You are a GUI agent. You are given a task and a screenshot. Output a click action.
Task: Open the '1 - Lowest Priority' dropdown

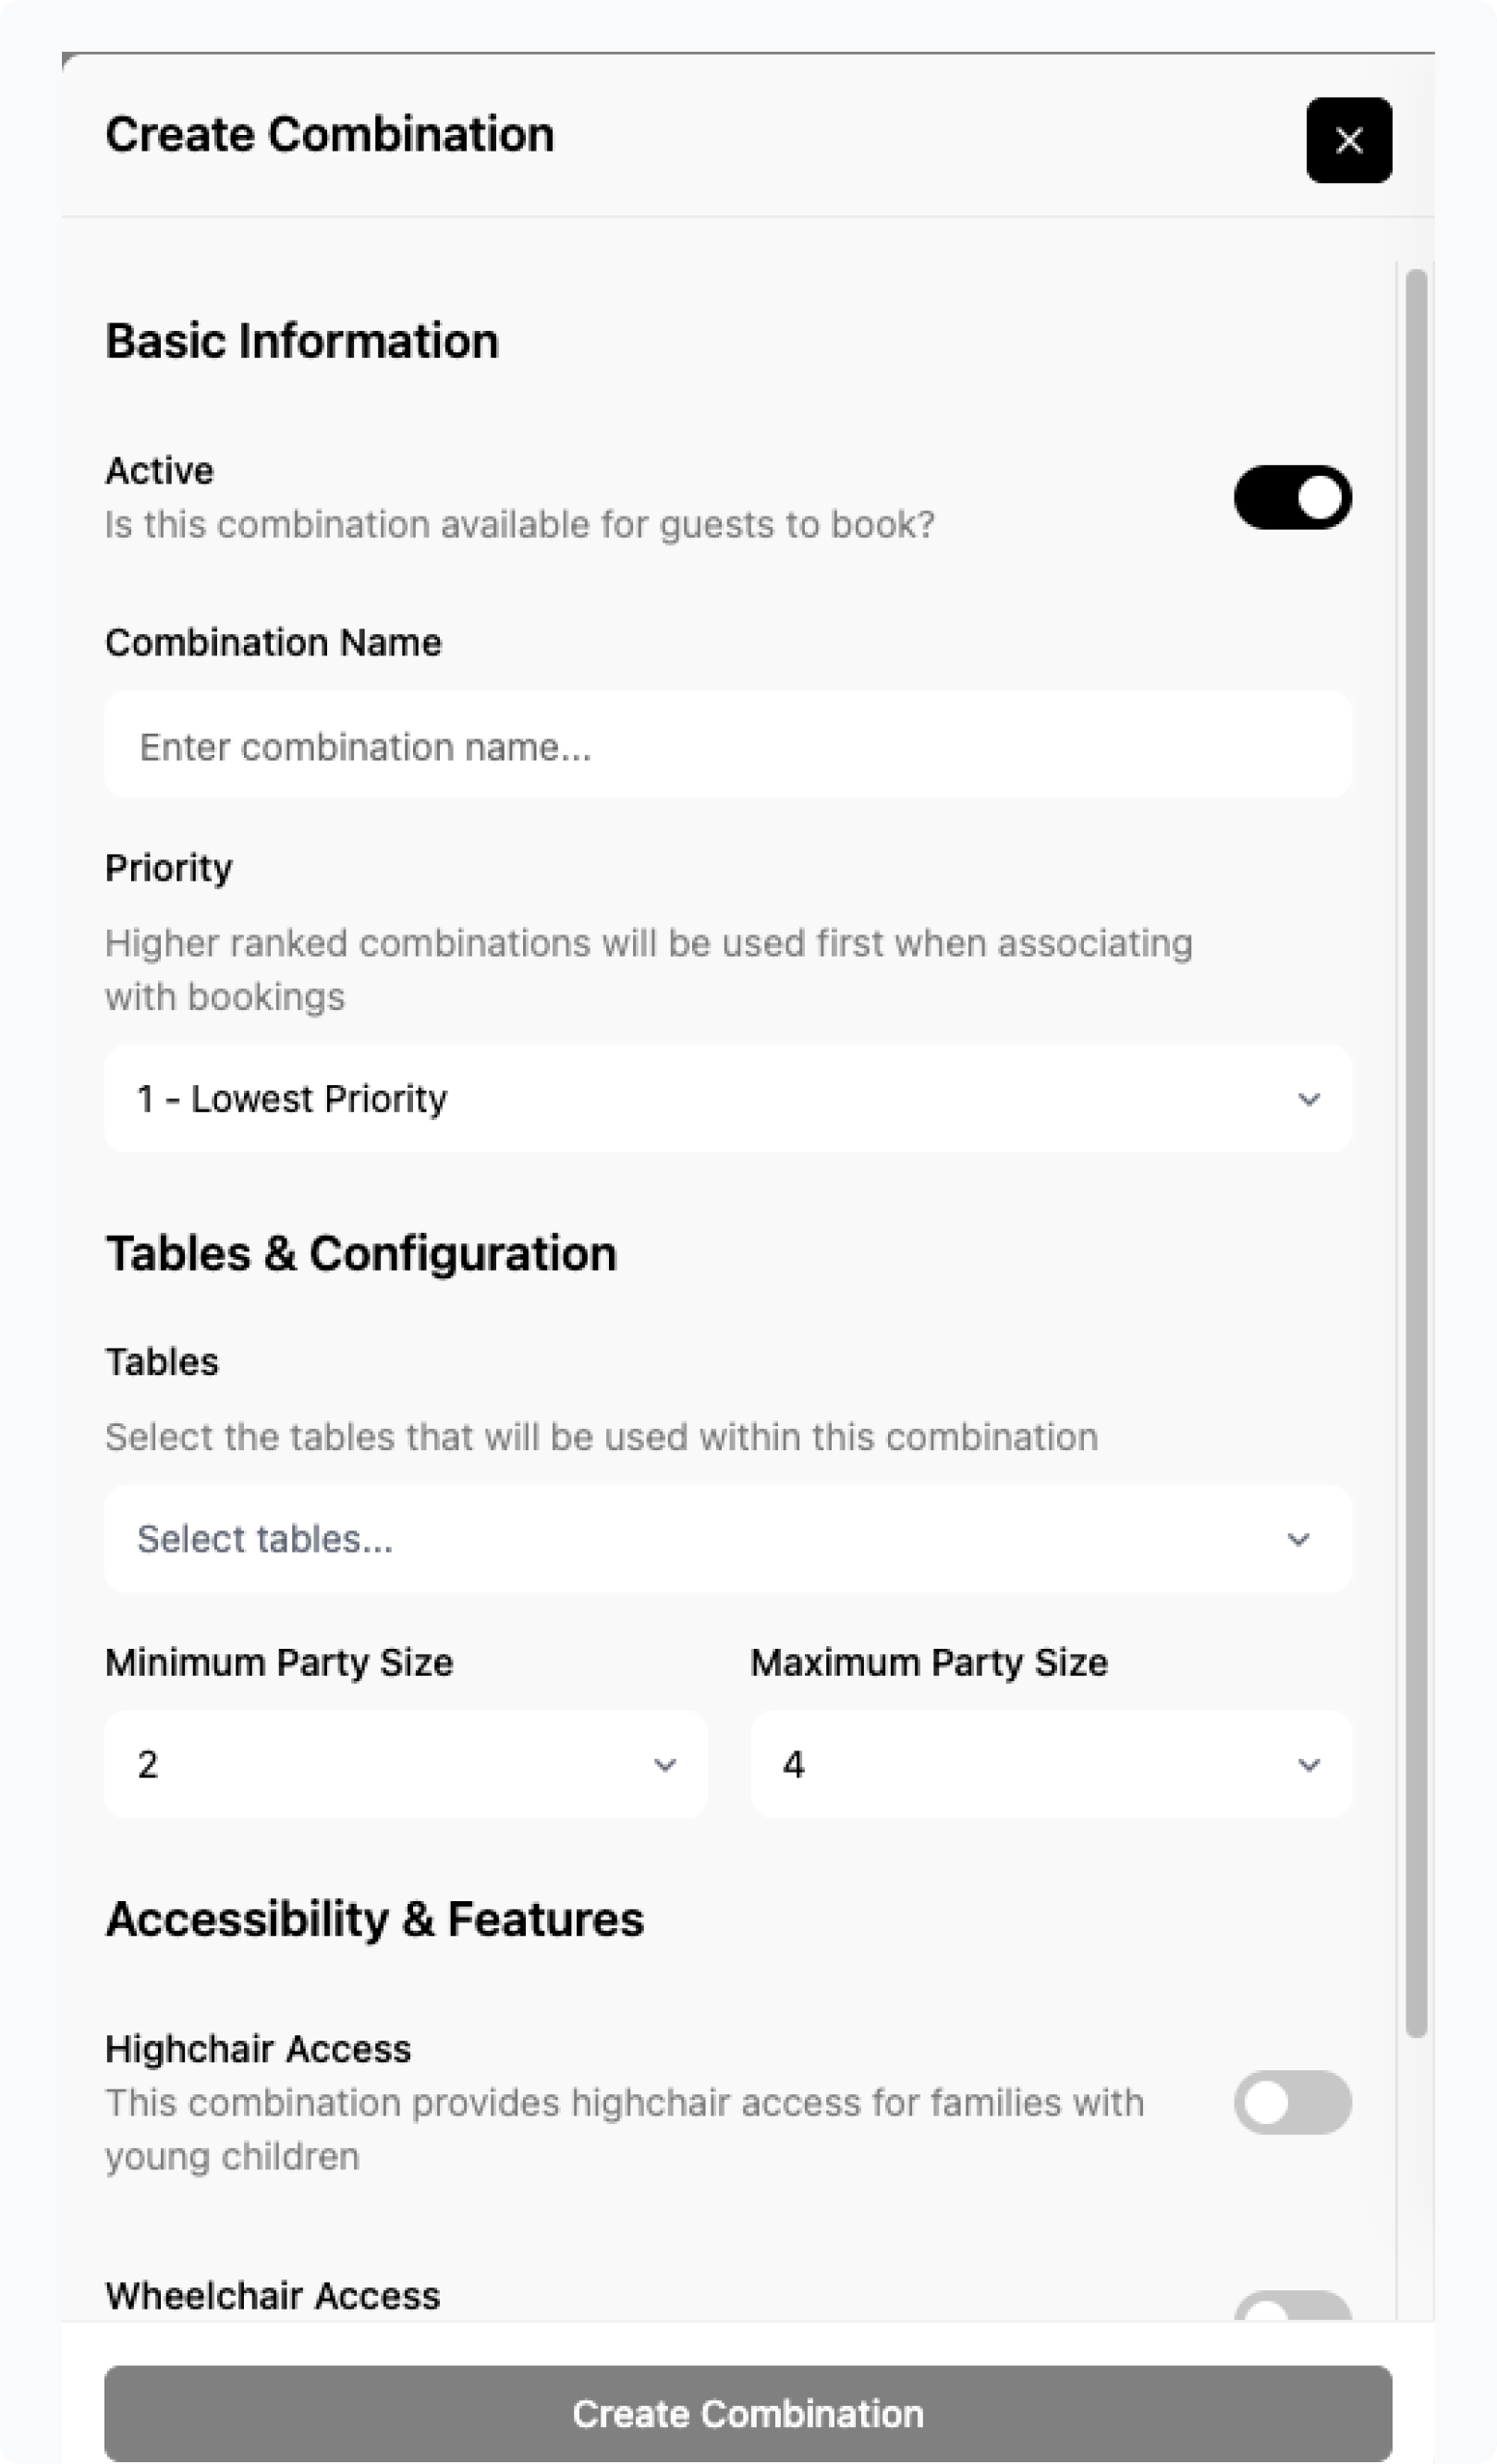(700, 1099)
